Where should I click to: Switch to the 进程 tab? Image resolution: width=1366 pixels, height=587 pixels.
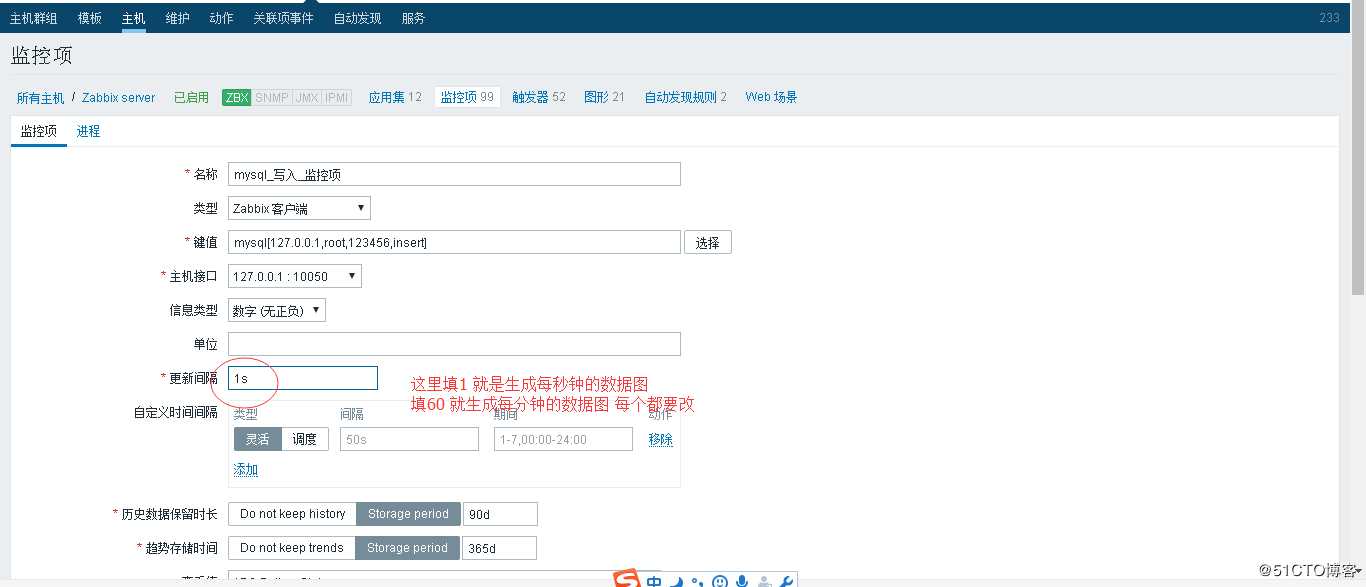pyautogui.click(x=88, y=131)
